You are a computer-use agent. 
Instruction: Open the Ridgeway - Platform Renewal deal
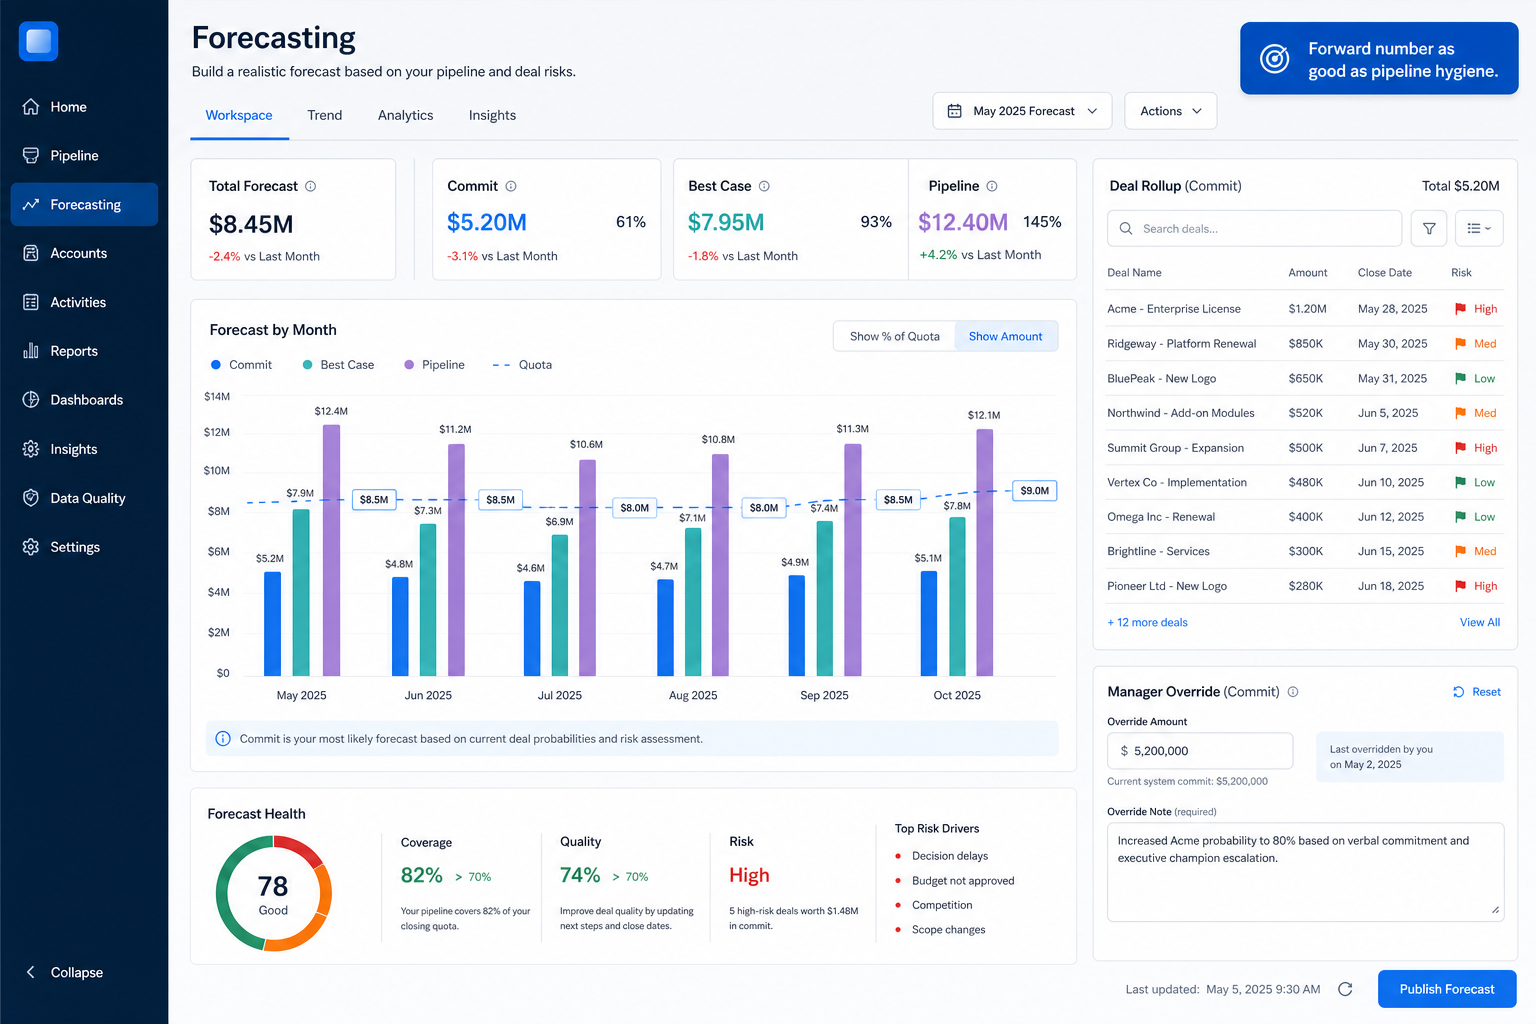(1182, 344)
